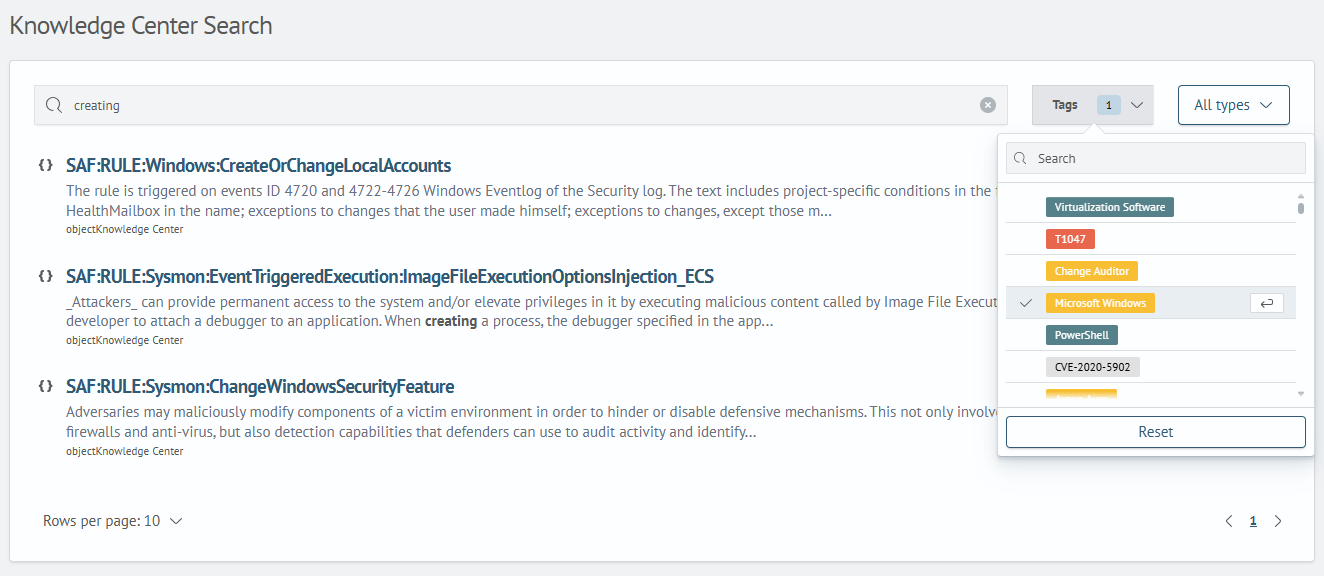The width and height of the screenshot is (1324, 576).
Task: Select the Change Auditor tag
Action: coord(1092,271)
